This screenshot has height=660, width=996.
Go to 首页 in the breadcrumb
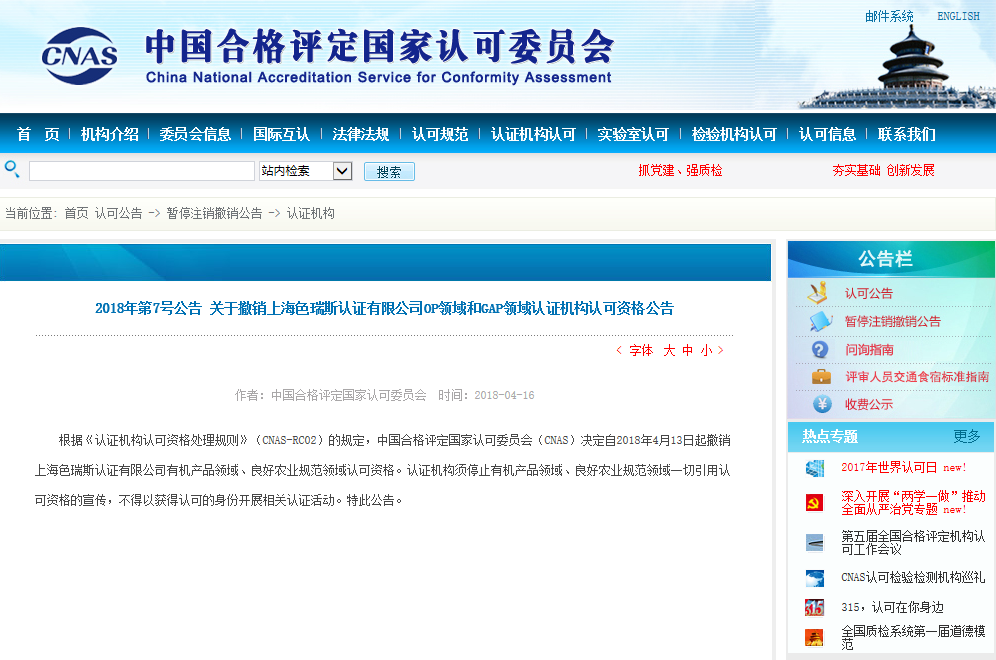tap(76, 213)
